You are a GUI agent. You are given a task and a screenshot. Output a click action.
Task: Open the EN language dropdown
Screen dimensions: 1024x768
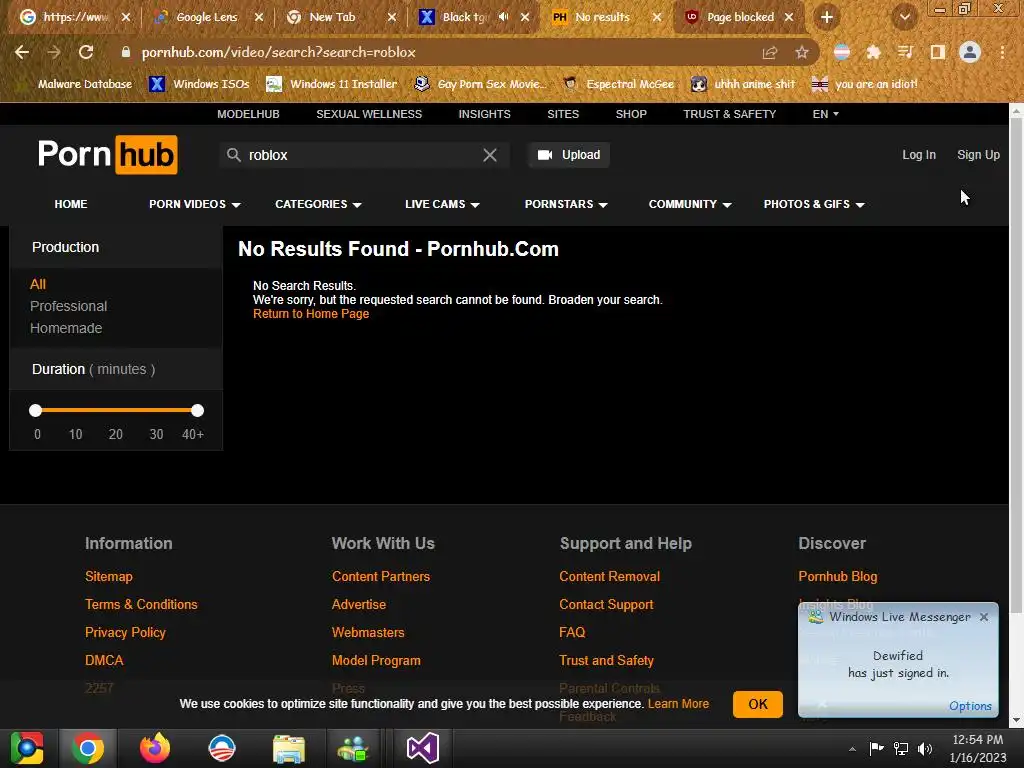825,114
